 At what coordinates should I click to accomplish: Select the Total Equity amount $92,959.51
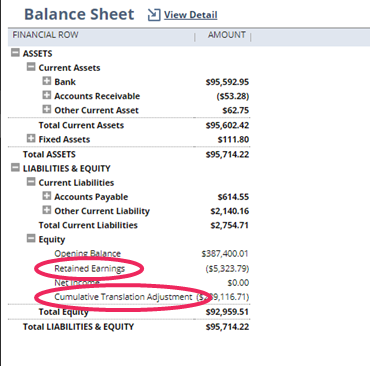tap(227, 312)
